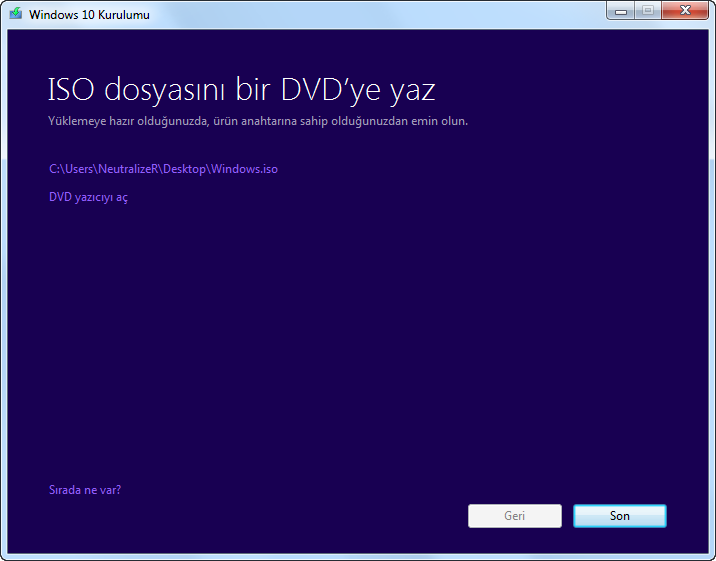The height and width of the screenshot is (561, 716).
Task: Open the C:\Users\NeutralizeR\Desktop\Windows.iso path link
Action: pyautogui.click(x=163, y=169)
